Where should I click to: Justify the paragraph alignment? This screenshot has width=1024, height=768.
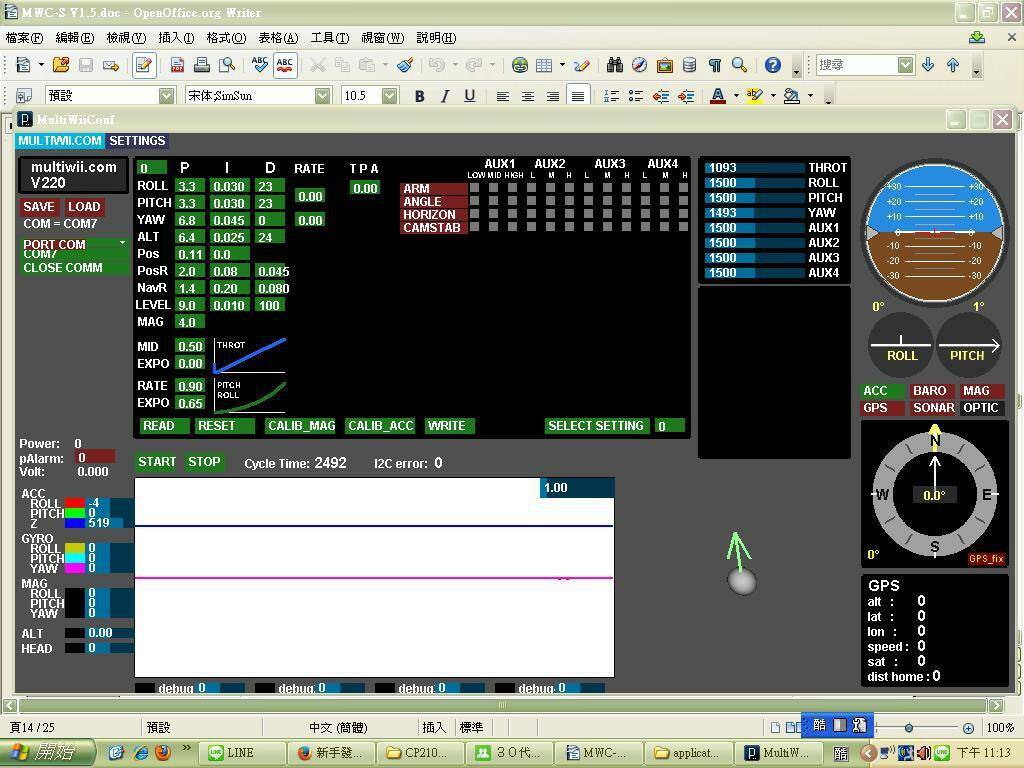(x=578, y=96)
